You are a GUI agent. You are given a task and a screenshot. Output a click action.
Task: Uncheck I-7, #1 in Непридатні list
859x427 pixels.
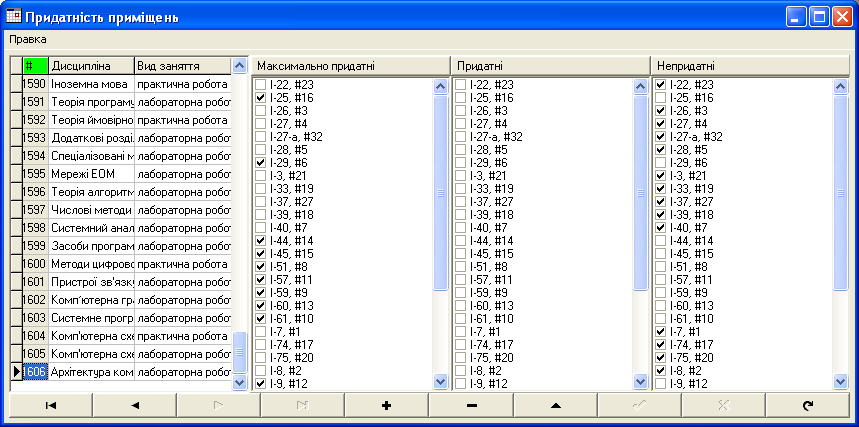point(661,332)
